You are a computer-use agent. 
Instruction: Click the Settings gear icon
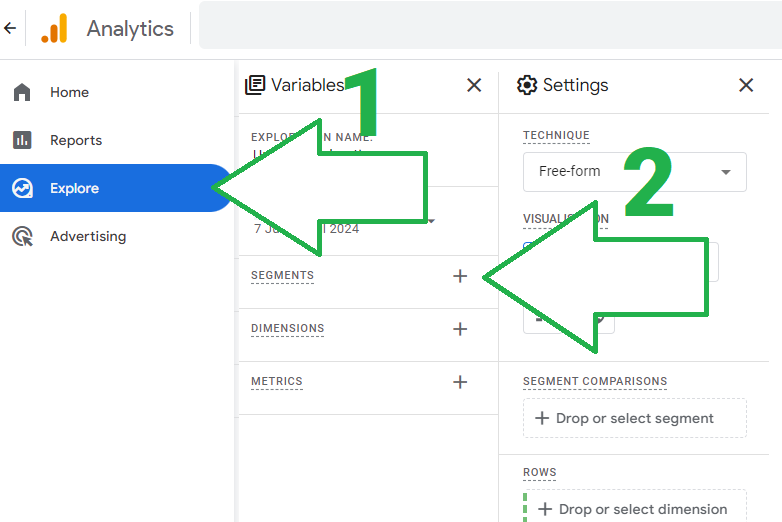(527, 85)
